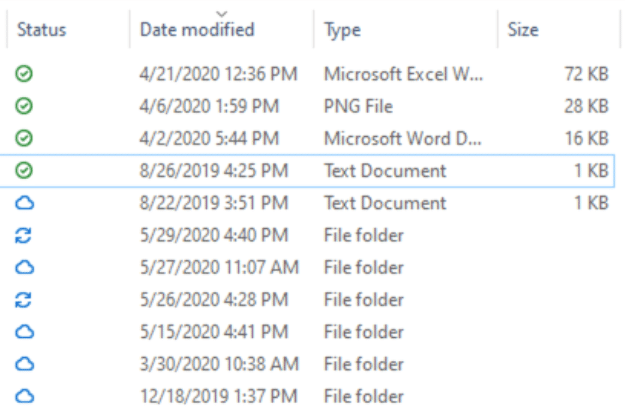Click the synced checkmark icon for 4/21/2020 file
The image size is (625, 420).
24,74
